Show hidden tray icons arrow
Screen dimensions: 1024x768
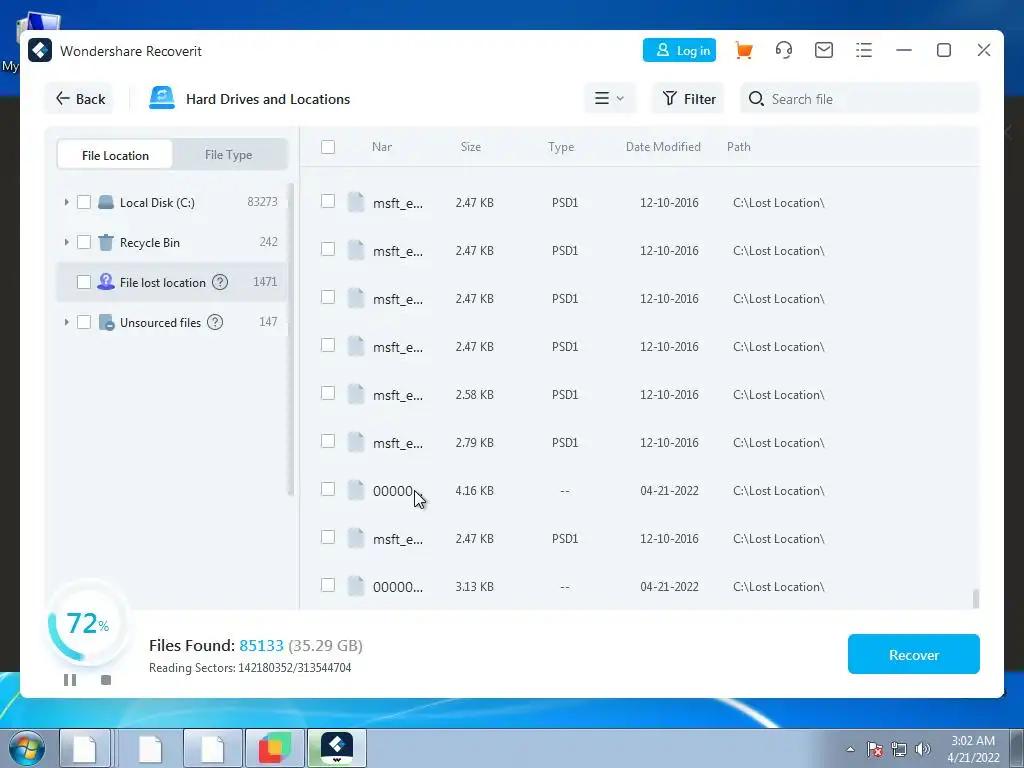click(850, 749)
